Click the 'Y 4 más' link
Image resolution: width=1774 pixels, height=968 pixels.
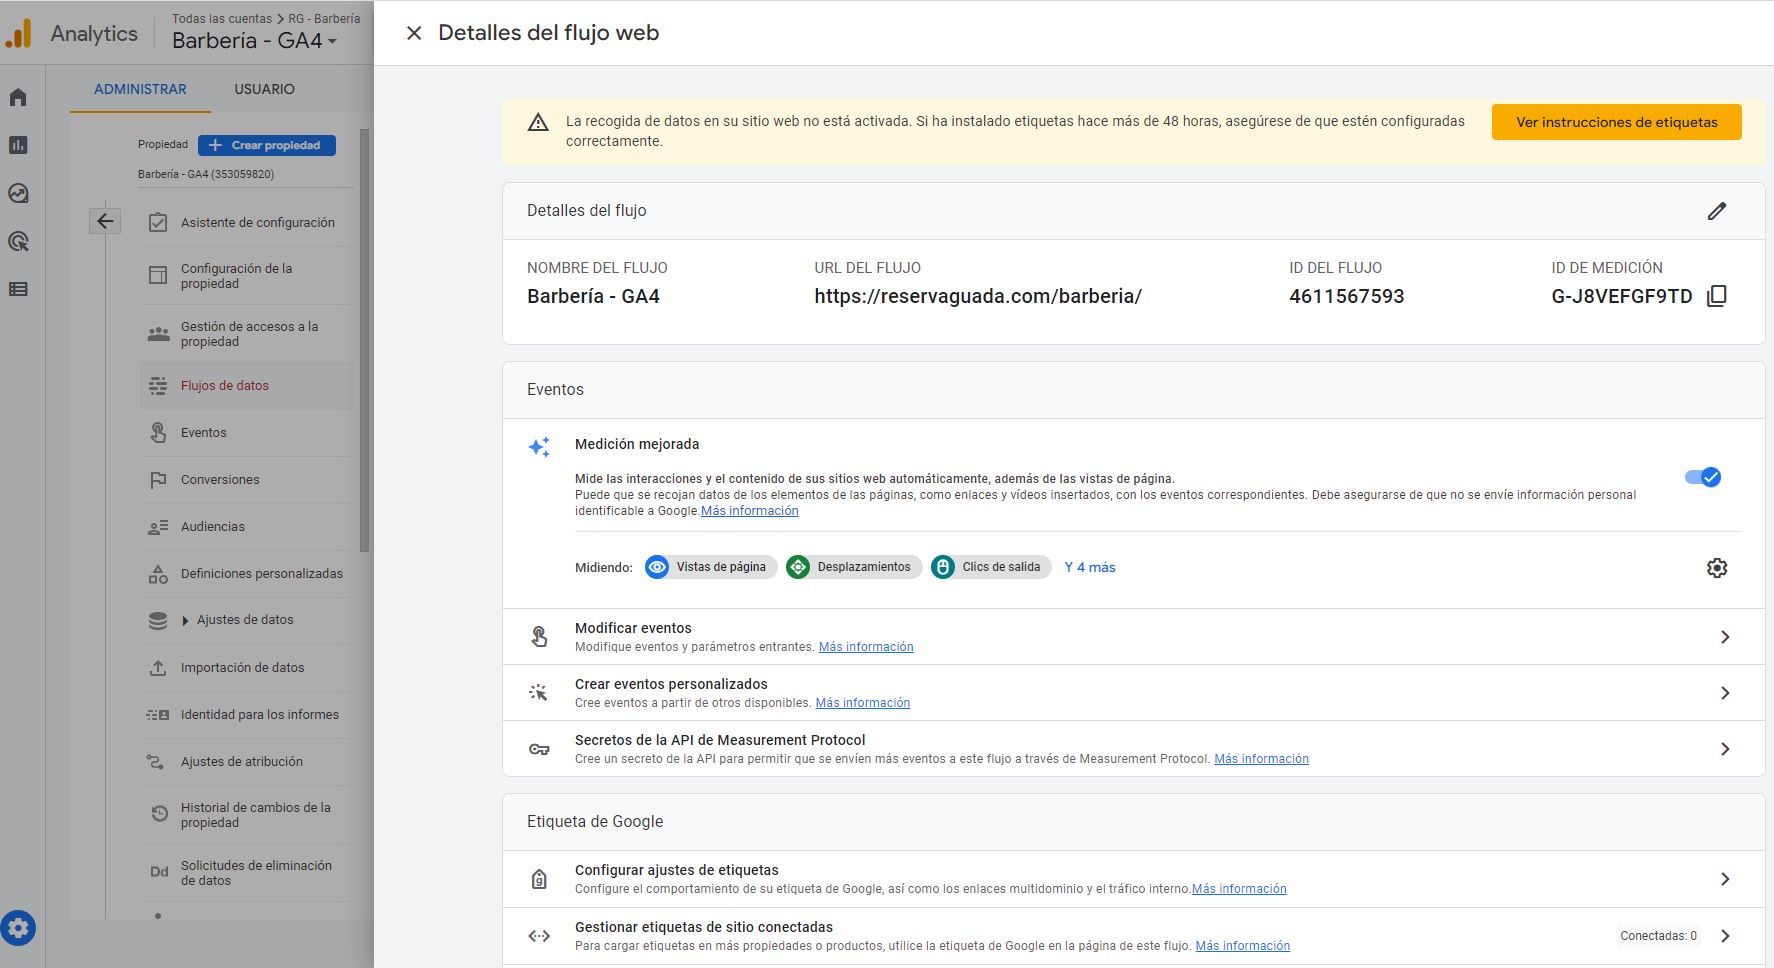coord(1089,567)
